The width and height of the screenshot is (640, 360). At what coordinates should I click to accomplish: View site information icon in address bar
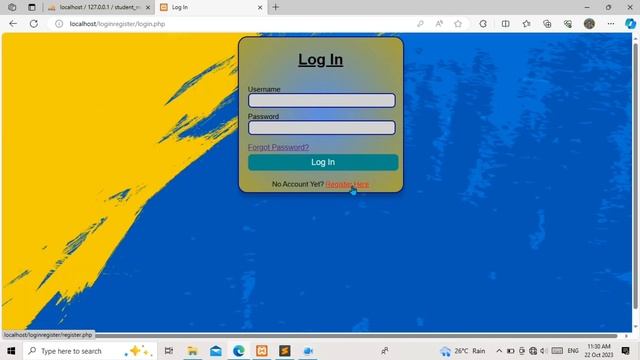(59, 24)
